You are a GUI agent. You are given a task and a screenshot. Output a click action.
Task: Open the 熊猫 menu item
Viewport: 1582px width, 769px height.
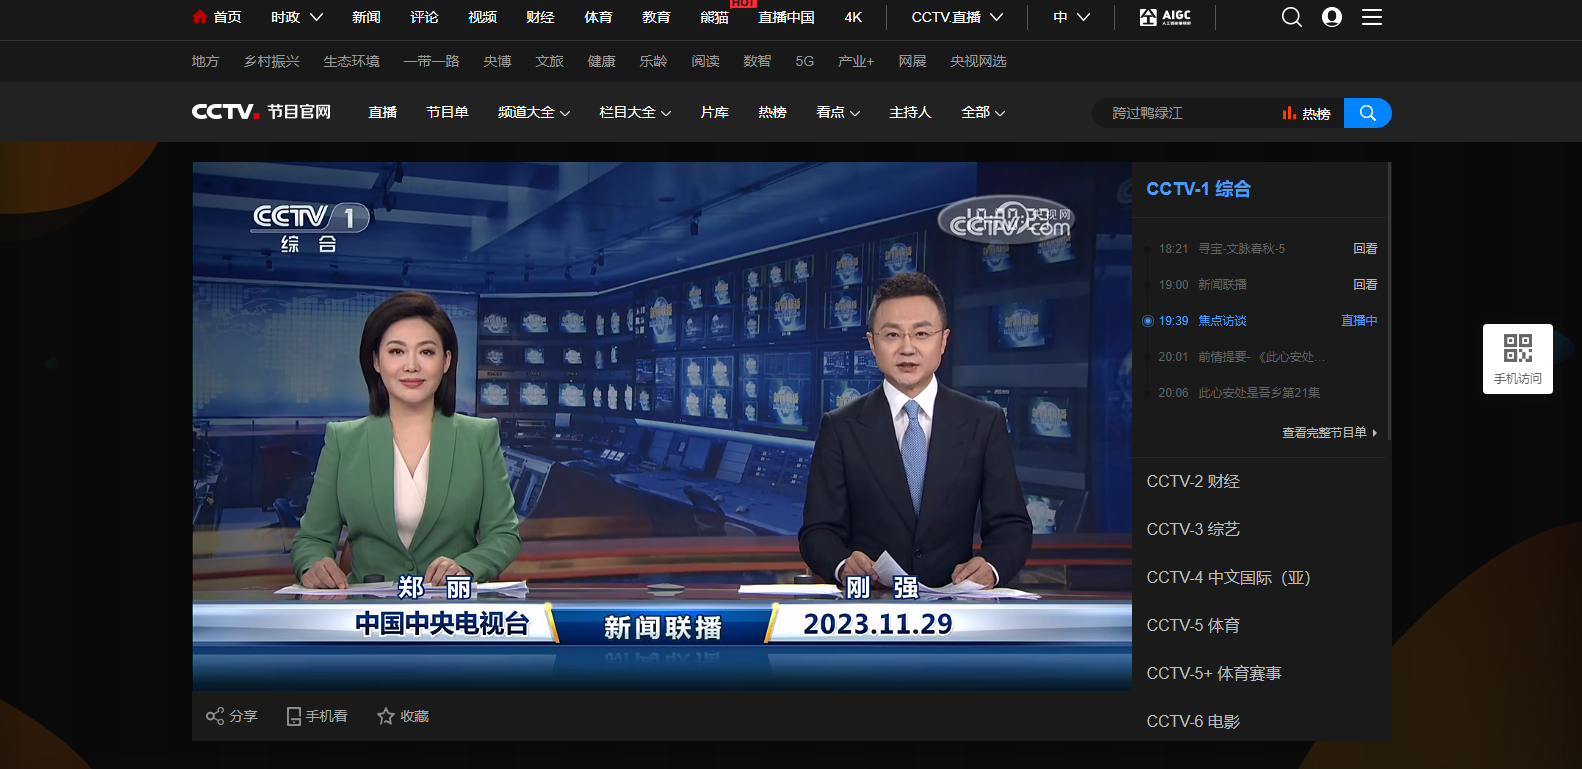click(714, 17)
